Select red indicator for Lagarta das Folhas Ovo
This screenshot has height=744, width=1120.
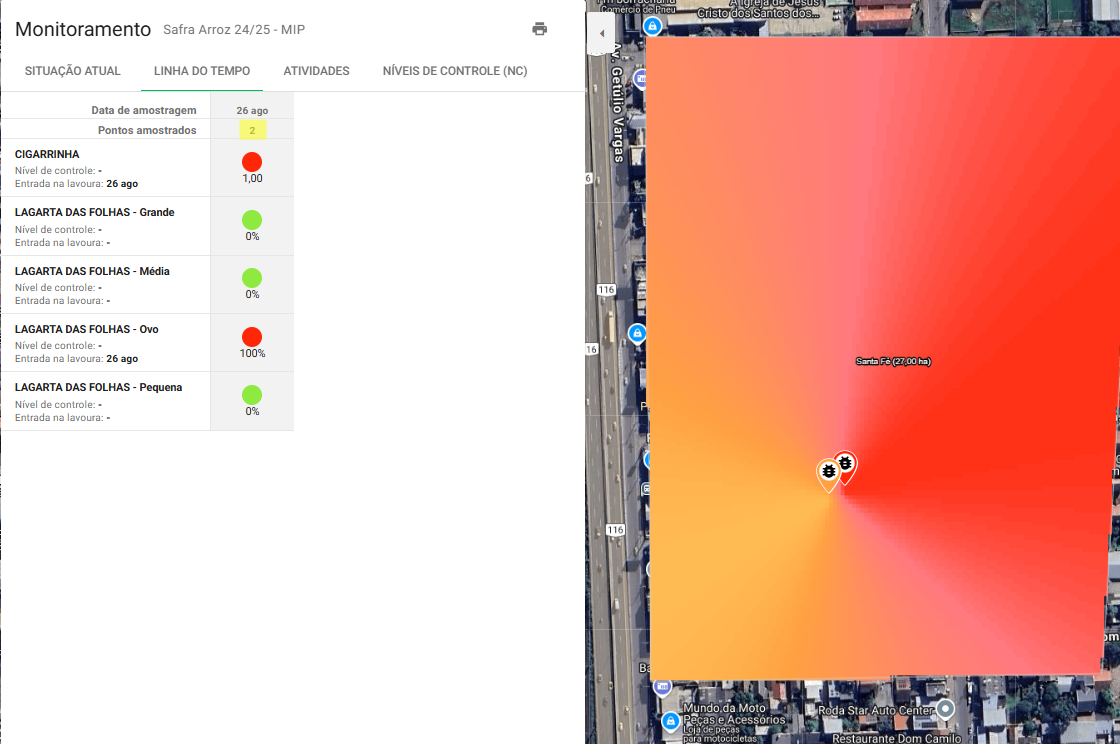coord(252,337)
